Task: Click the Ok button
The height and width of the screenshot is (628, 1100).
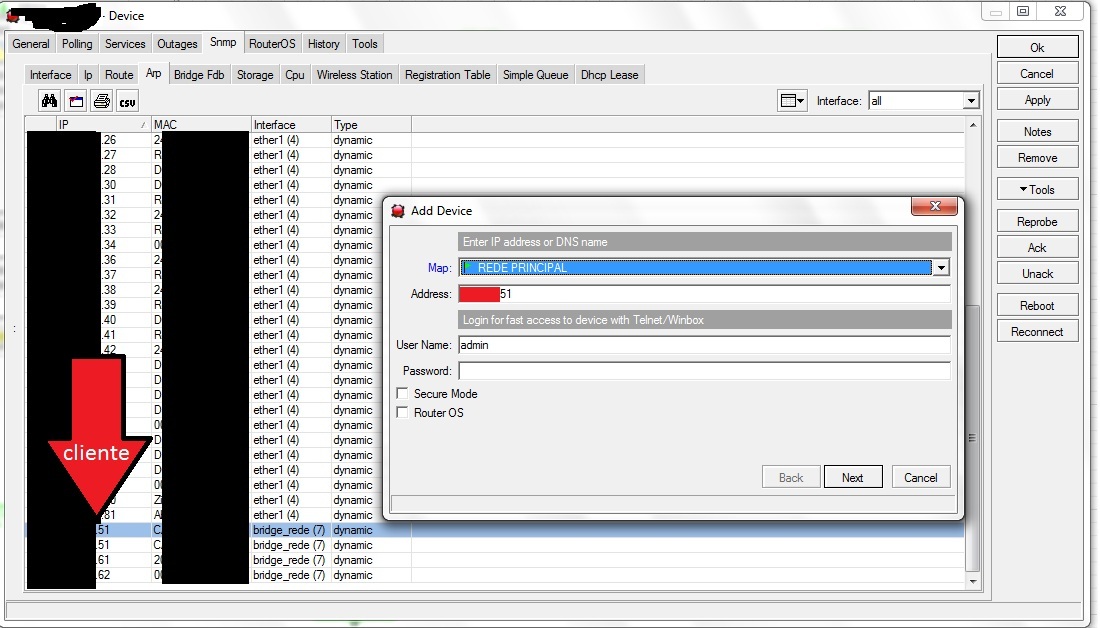Action: [1037, 47]
